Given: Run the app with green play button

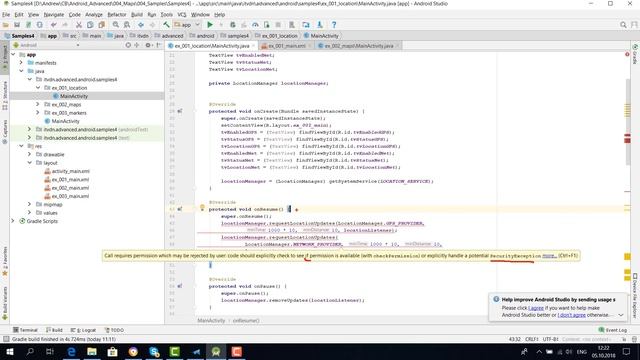Looking at the screenshot, I should [x=210, y=25].
